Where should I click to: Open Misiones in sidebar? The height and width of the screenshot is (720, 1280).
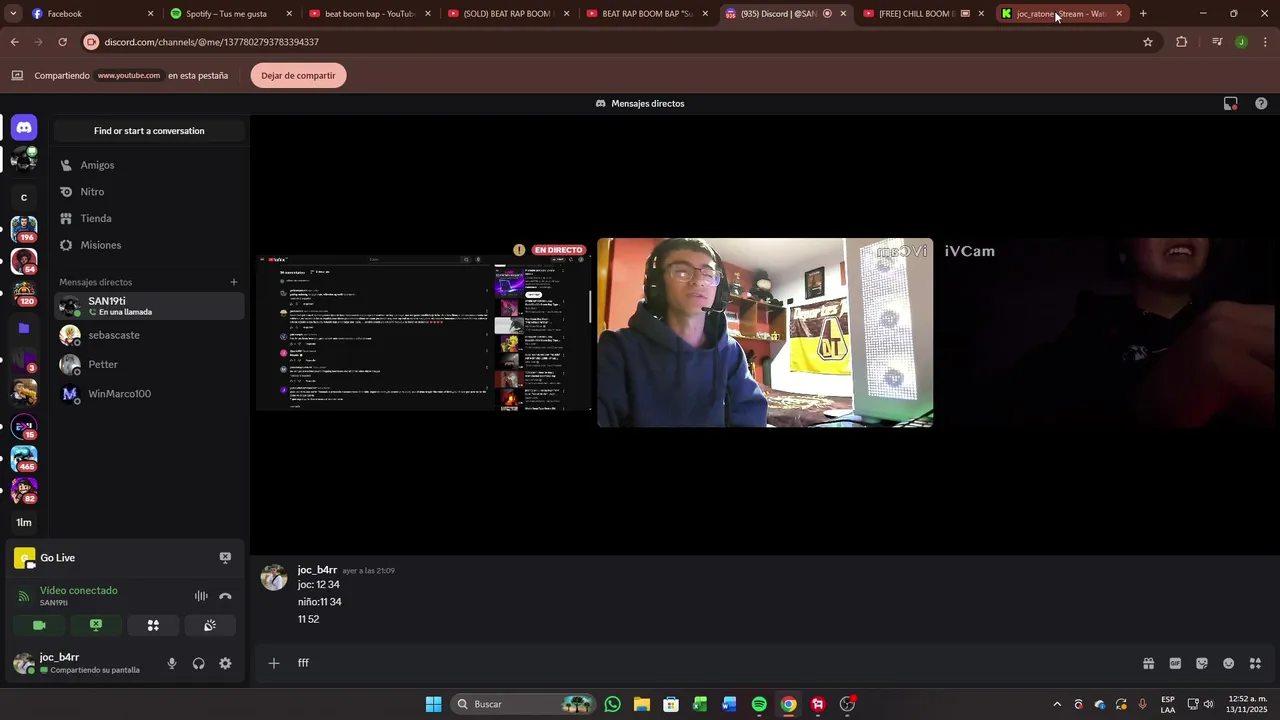[x=149, y=245]
